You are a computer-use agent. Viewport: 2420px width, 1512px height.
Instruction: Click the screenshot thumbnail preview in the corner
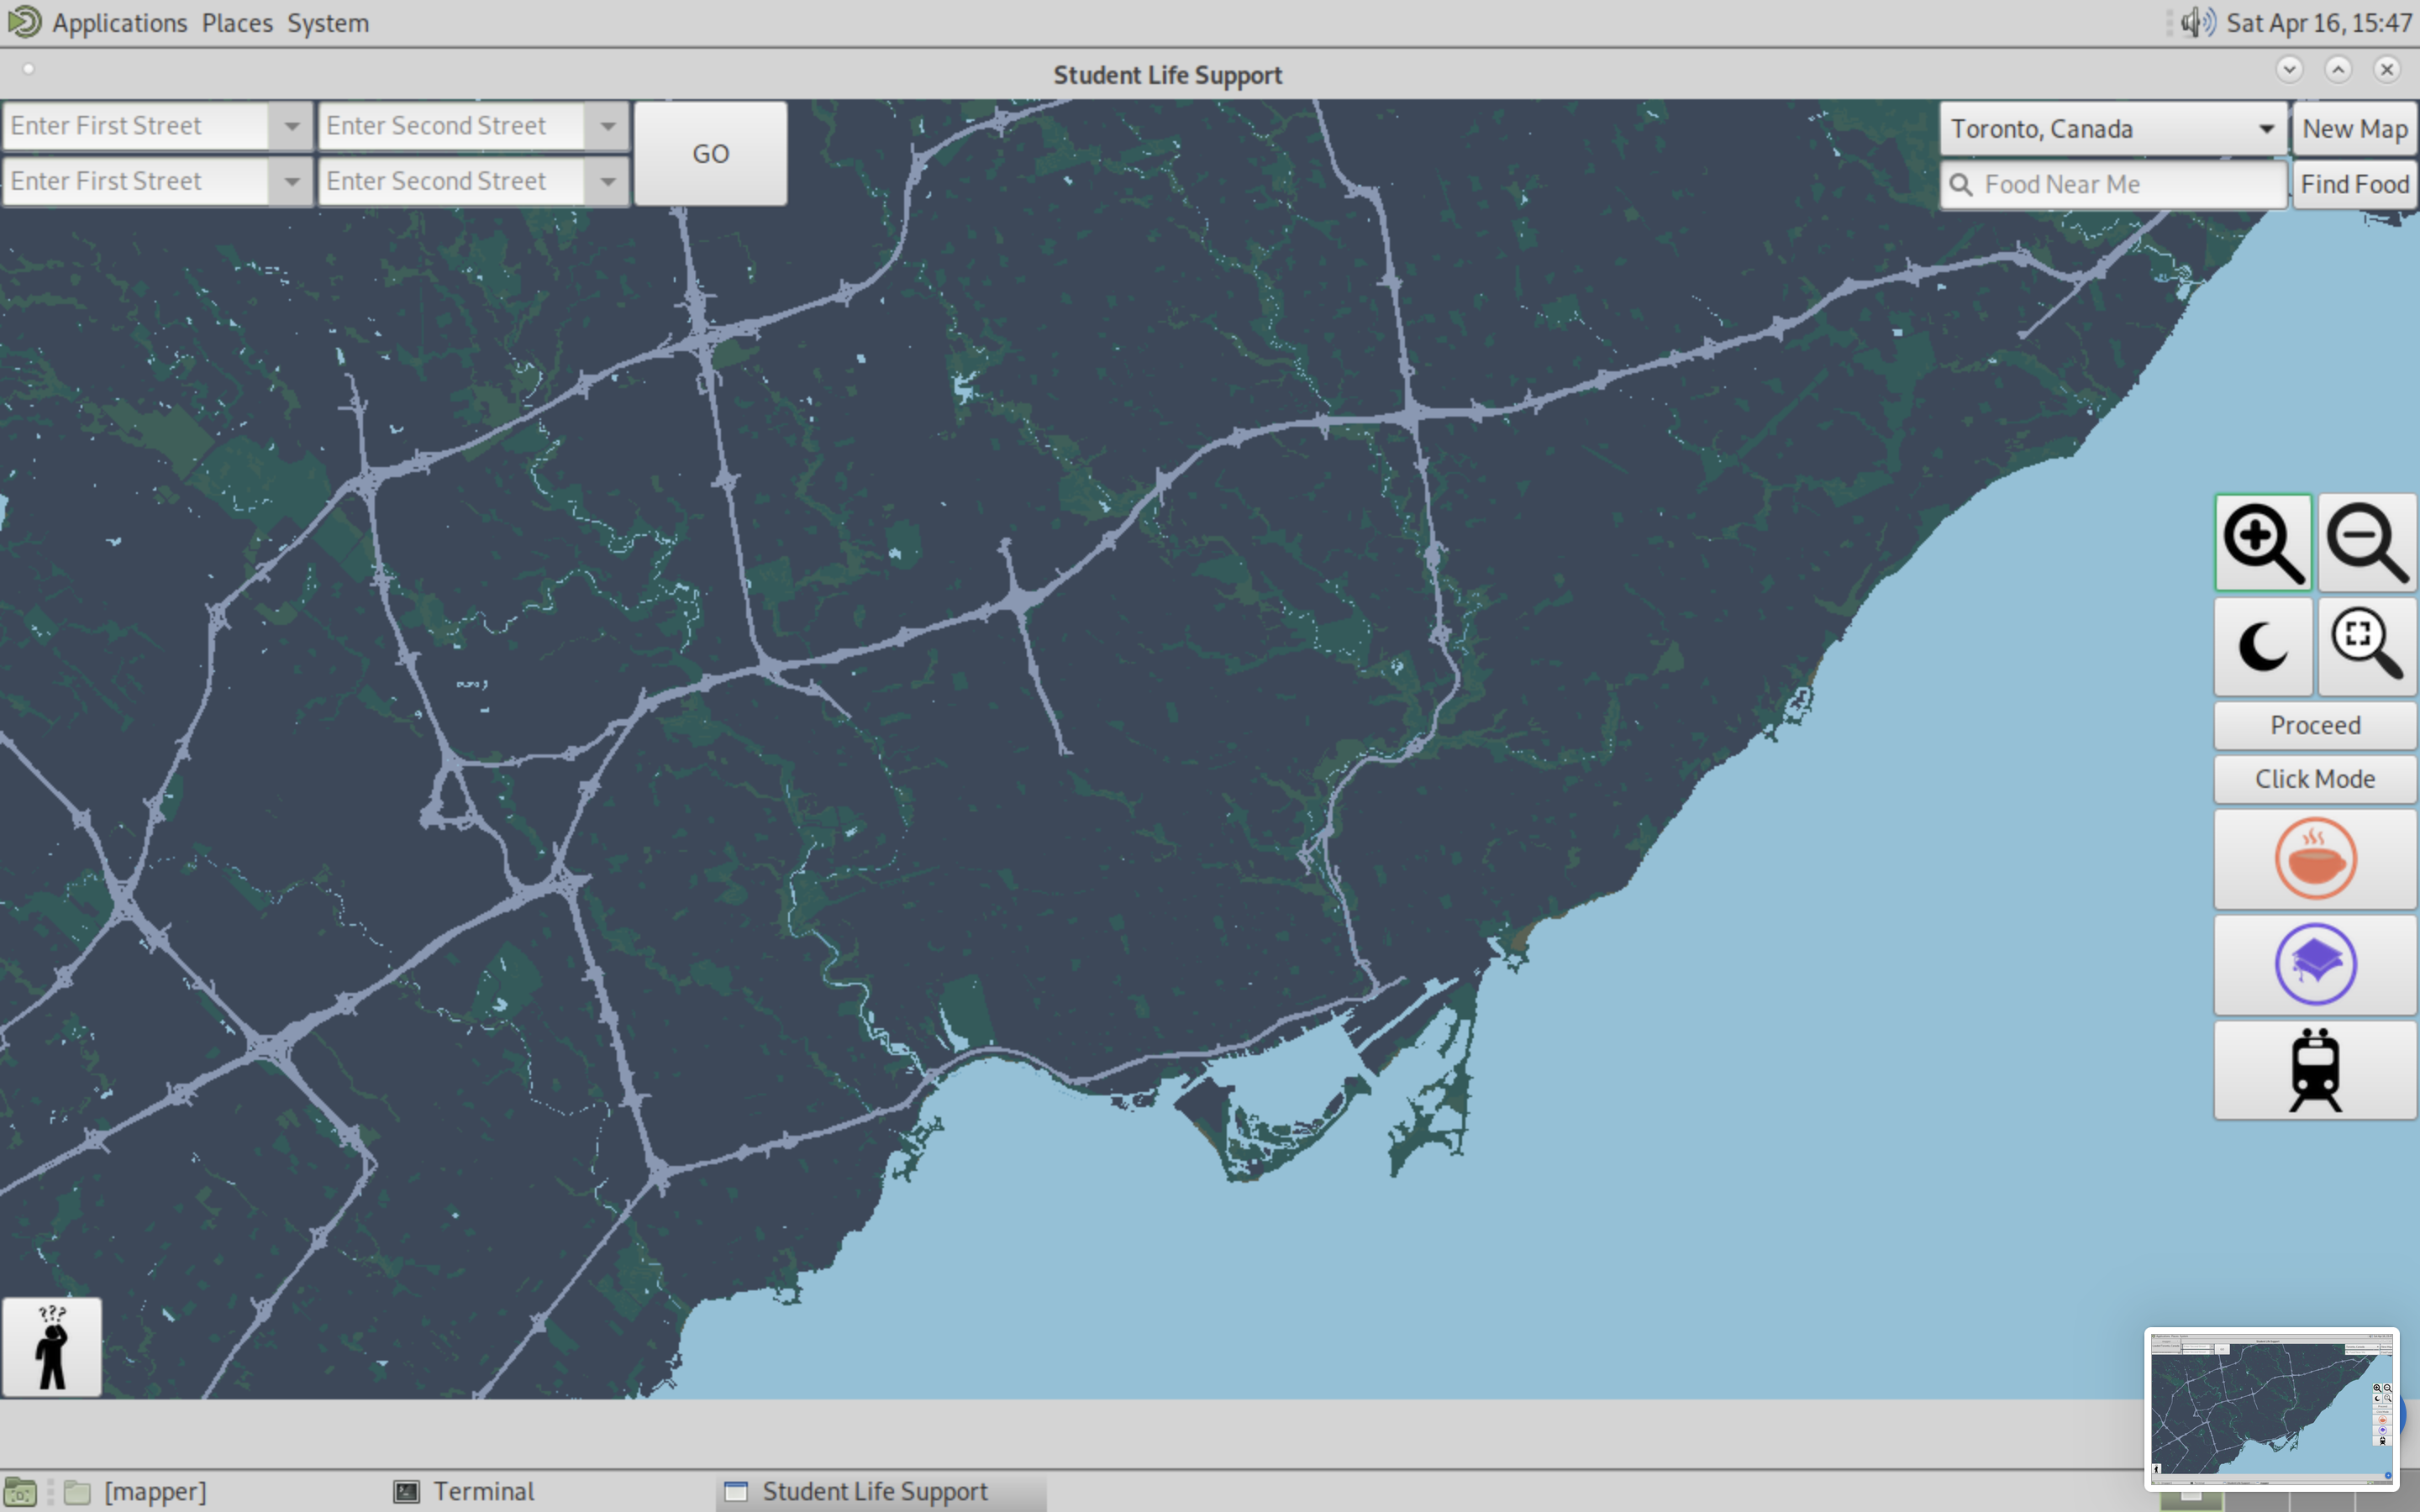coord(2270,1408)
